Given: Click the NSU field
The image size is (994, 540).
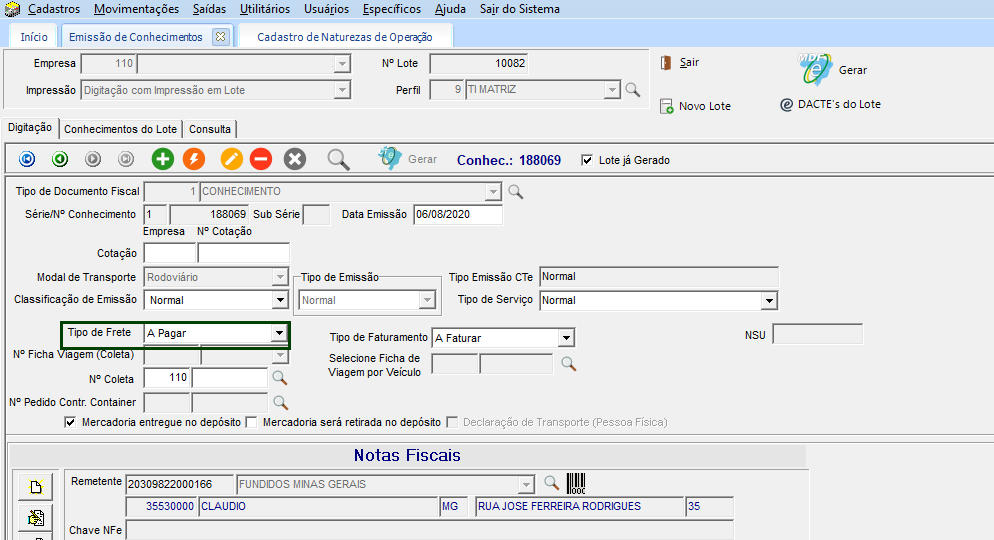Looking at the screenshot, I should pyautogui.click(x=818, y=334).
